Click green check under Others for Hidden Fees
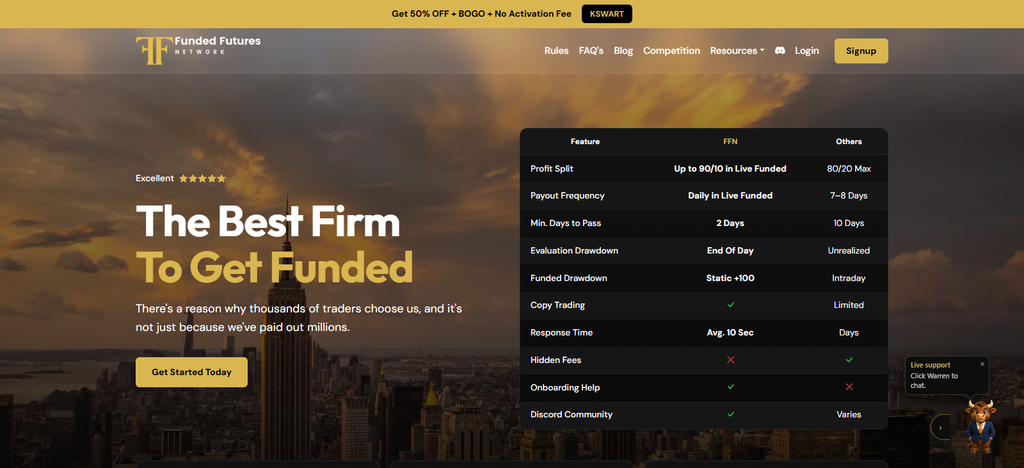The image size is (1024, 468). (849, 360)
